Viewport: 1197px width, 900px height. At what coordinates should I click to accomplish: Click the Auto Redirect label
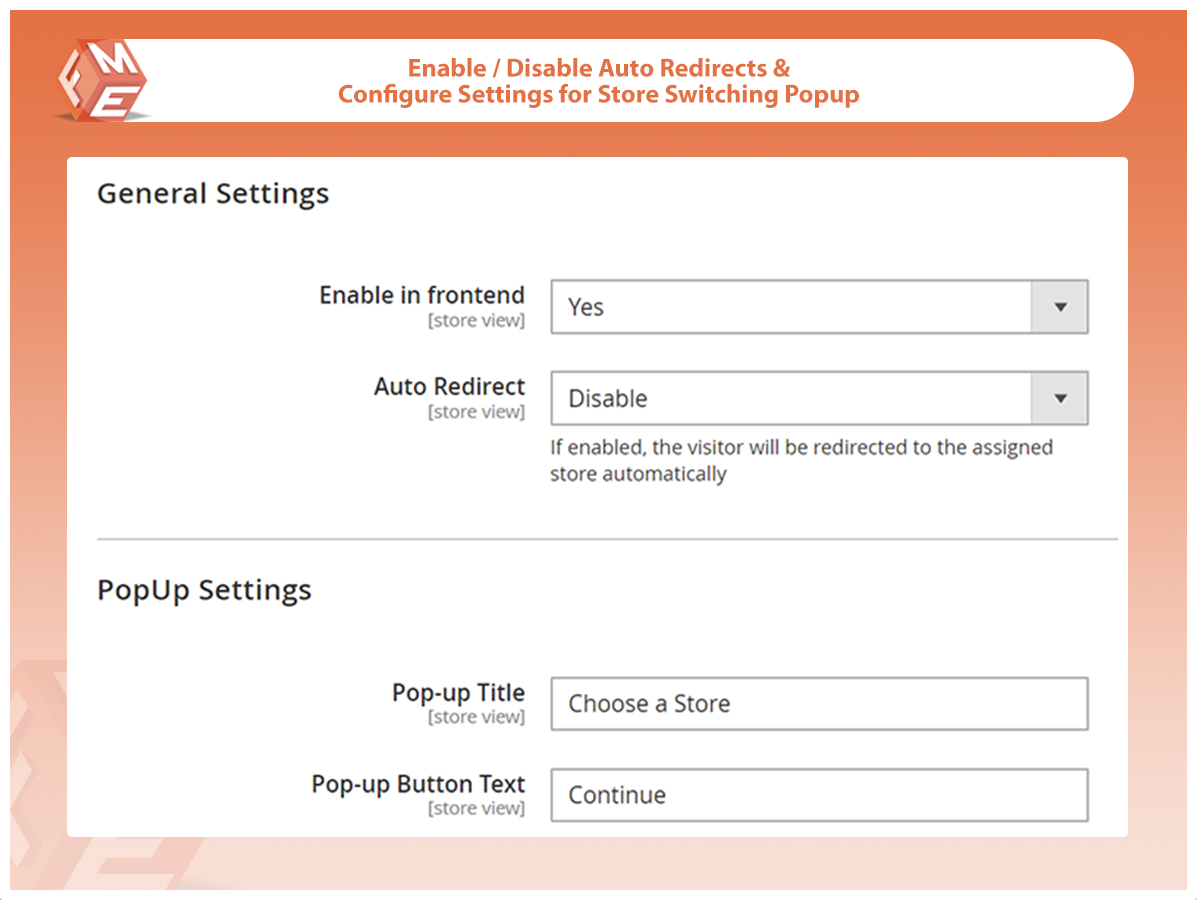(x=449, y=386)
